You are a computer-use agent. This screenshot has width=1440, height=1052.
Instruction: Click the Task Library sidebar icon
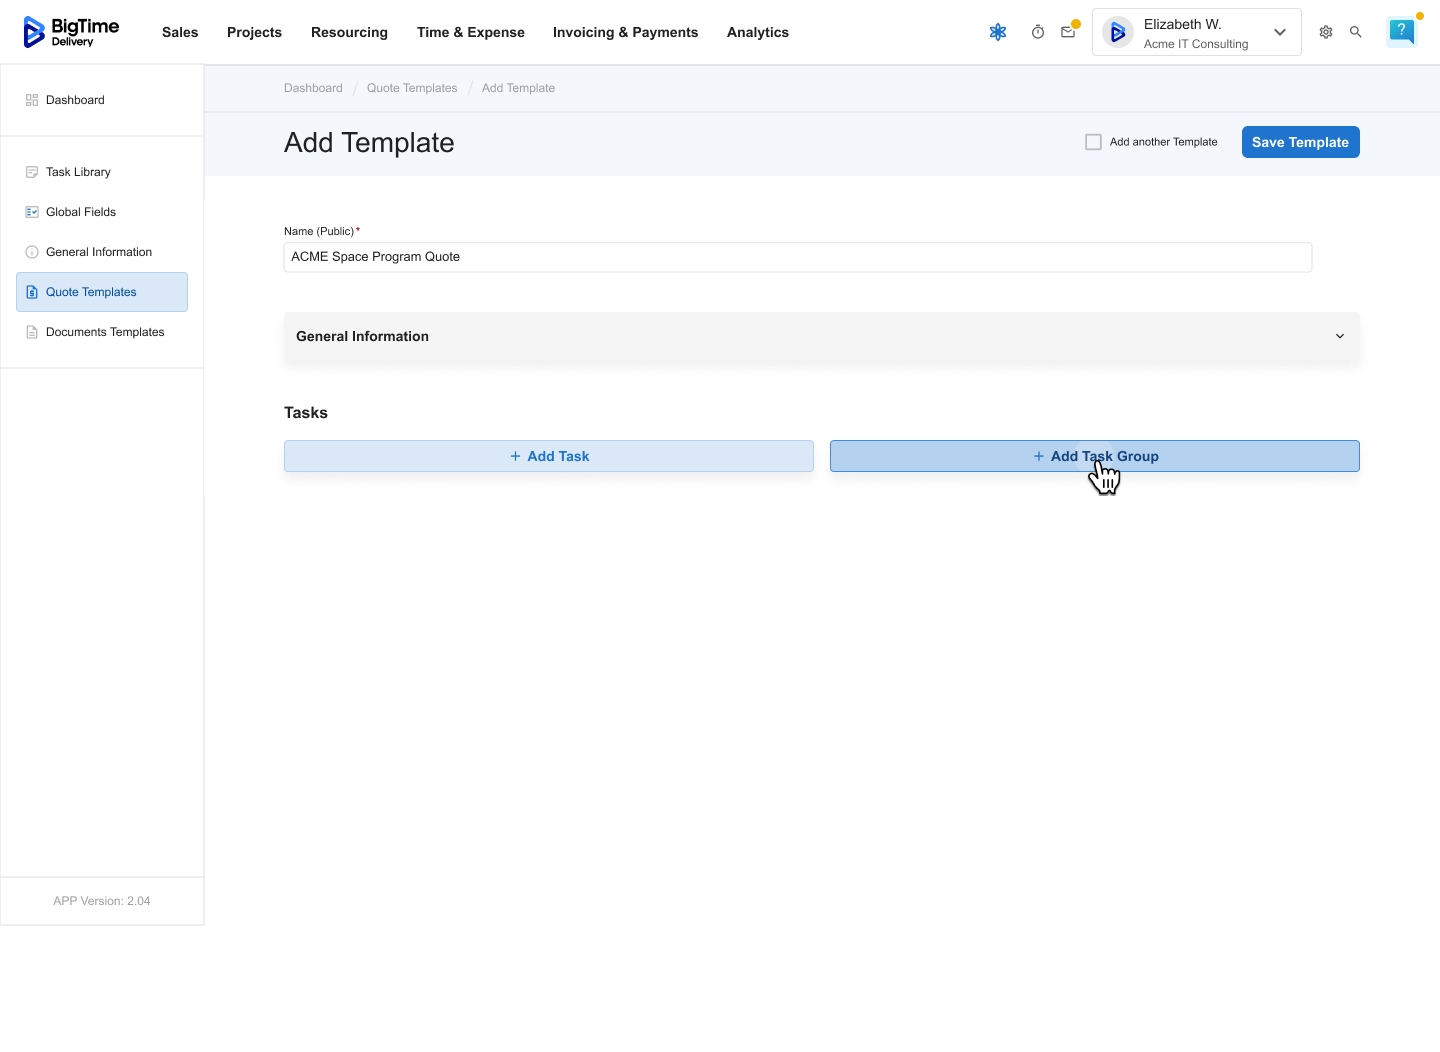pos(32,172)
